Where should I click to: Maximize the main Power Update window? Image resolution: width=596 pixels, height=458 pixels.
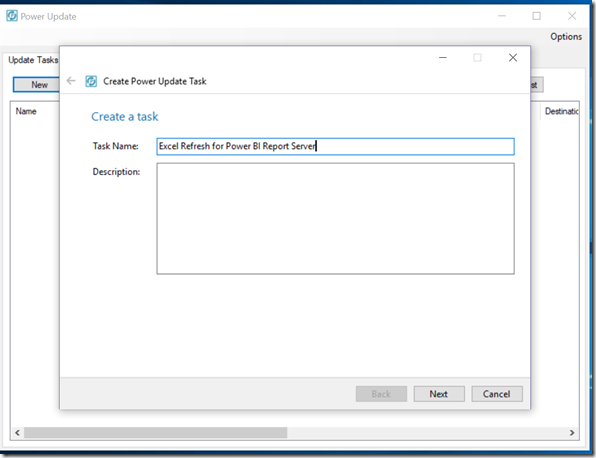[x=536, y=16]
